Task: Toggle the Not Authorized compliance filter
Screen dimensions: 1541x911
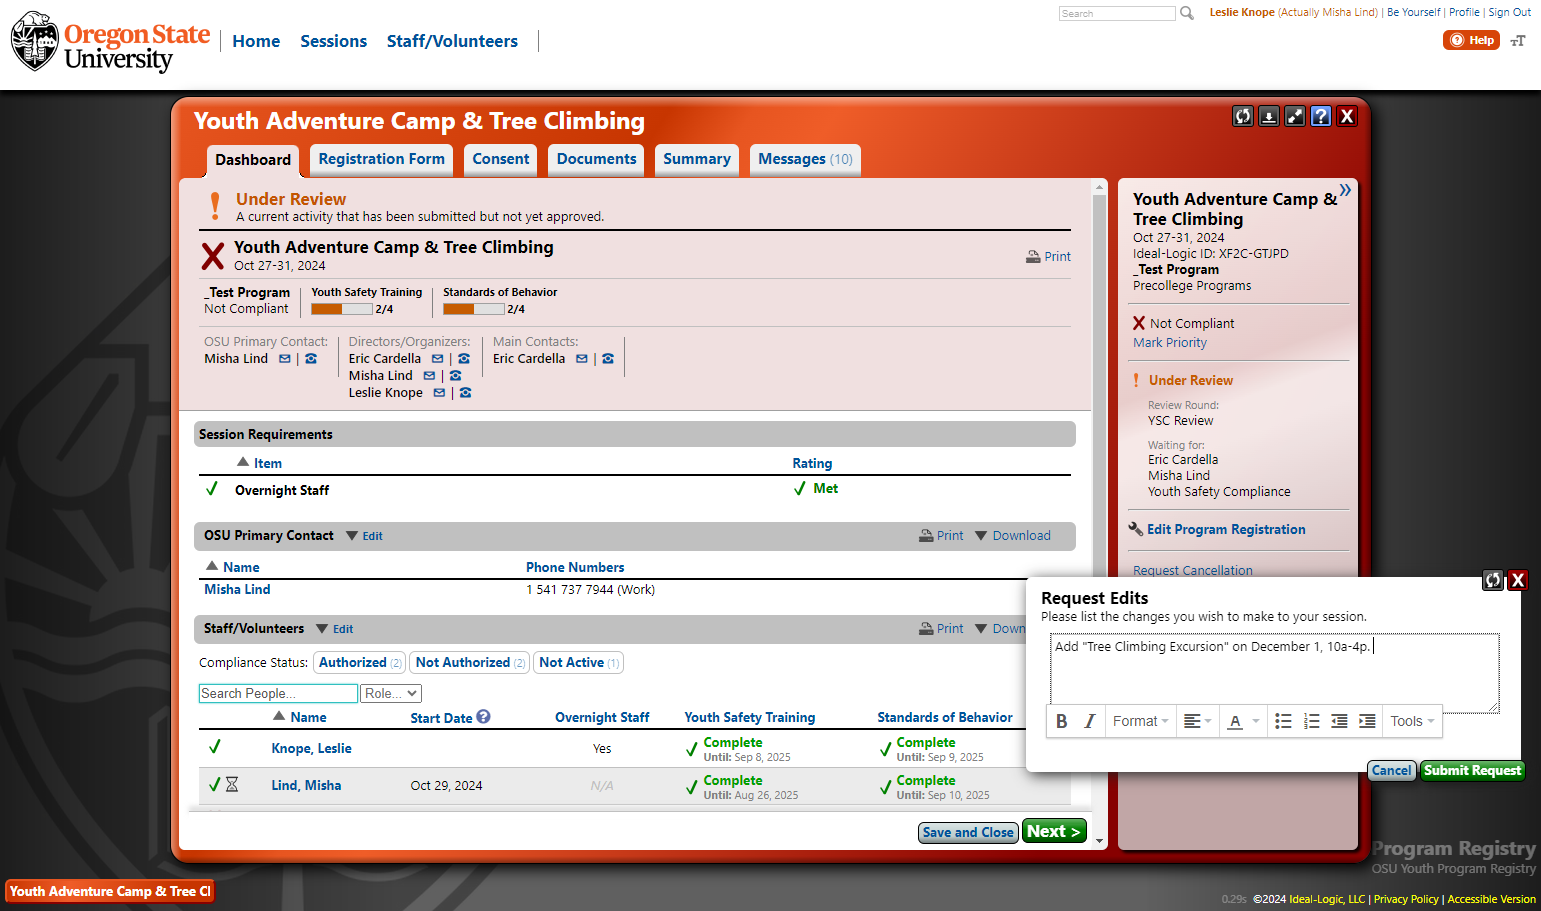Action: click(x=470, y=663)
